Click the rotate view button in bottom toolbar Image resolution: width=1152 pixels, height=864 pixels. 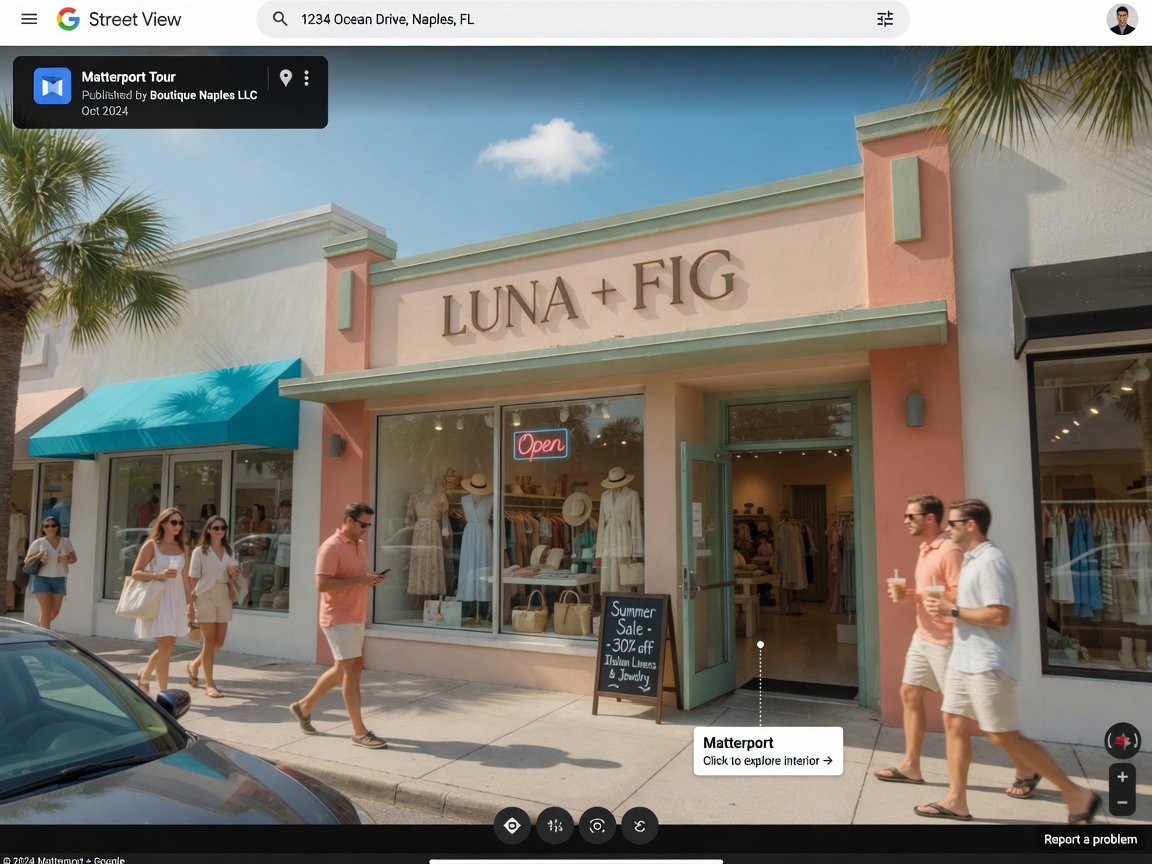640,826
